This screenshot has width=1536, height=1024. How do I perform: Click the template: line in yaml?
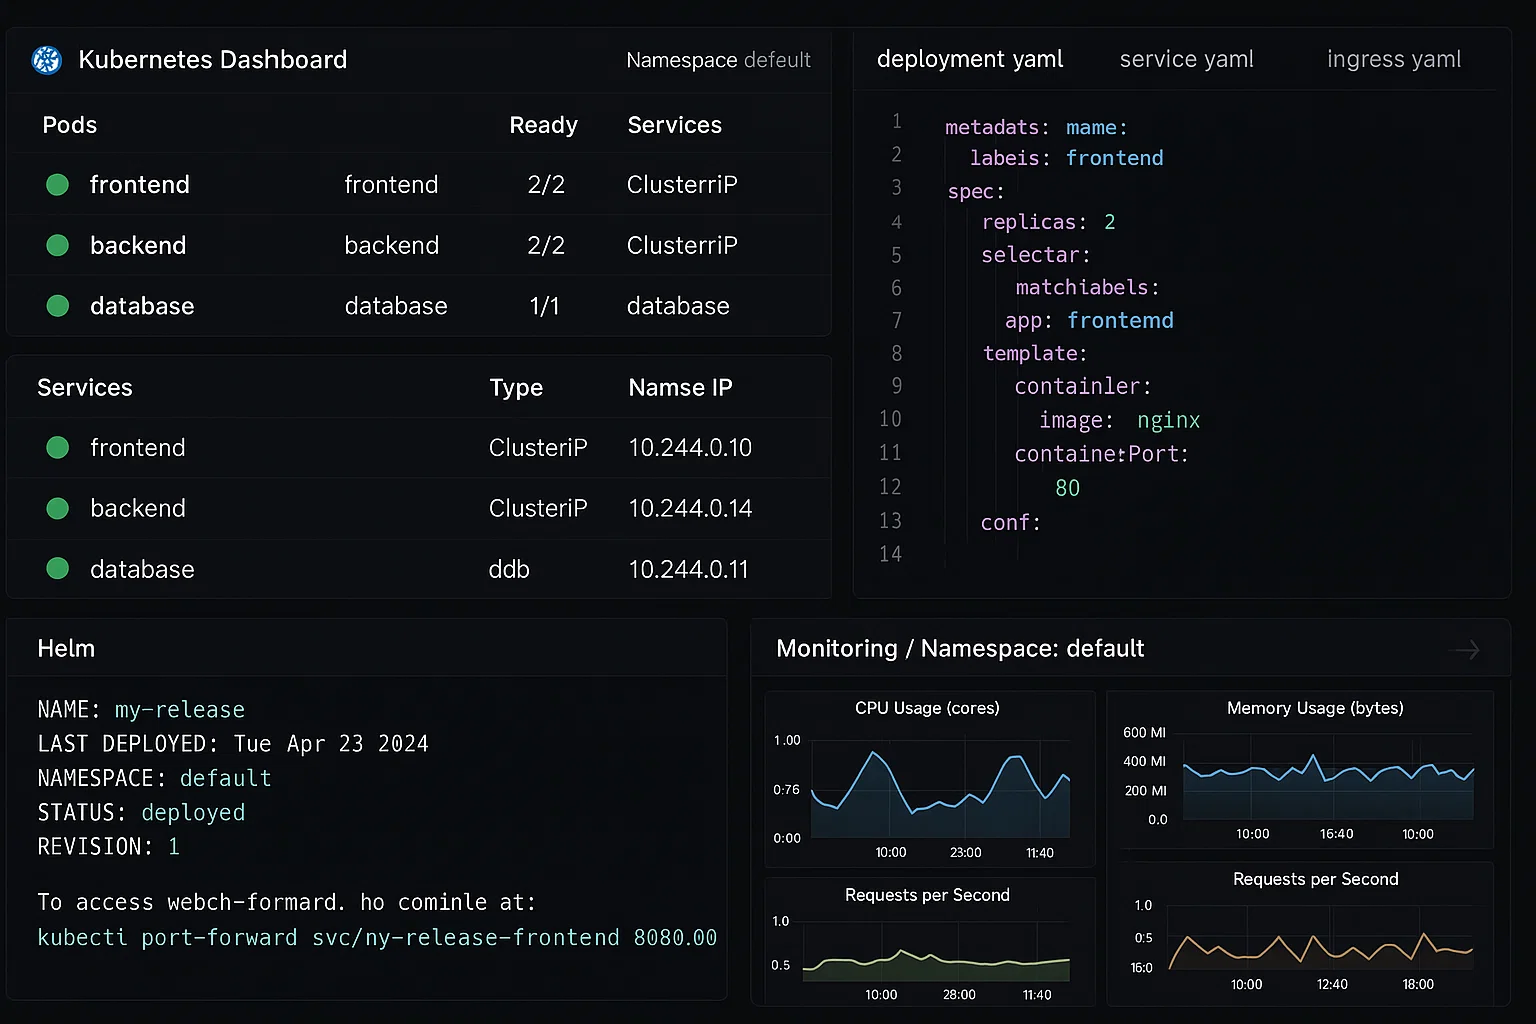(1034, 353)
